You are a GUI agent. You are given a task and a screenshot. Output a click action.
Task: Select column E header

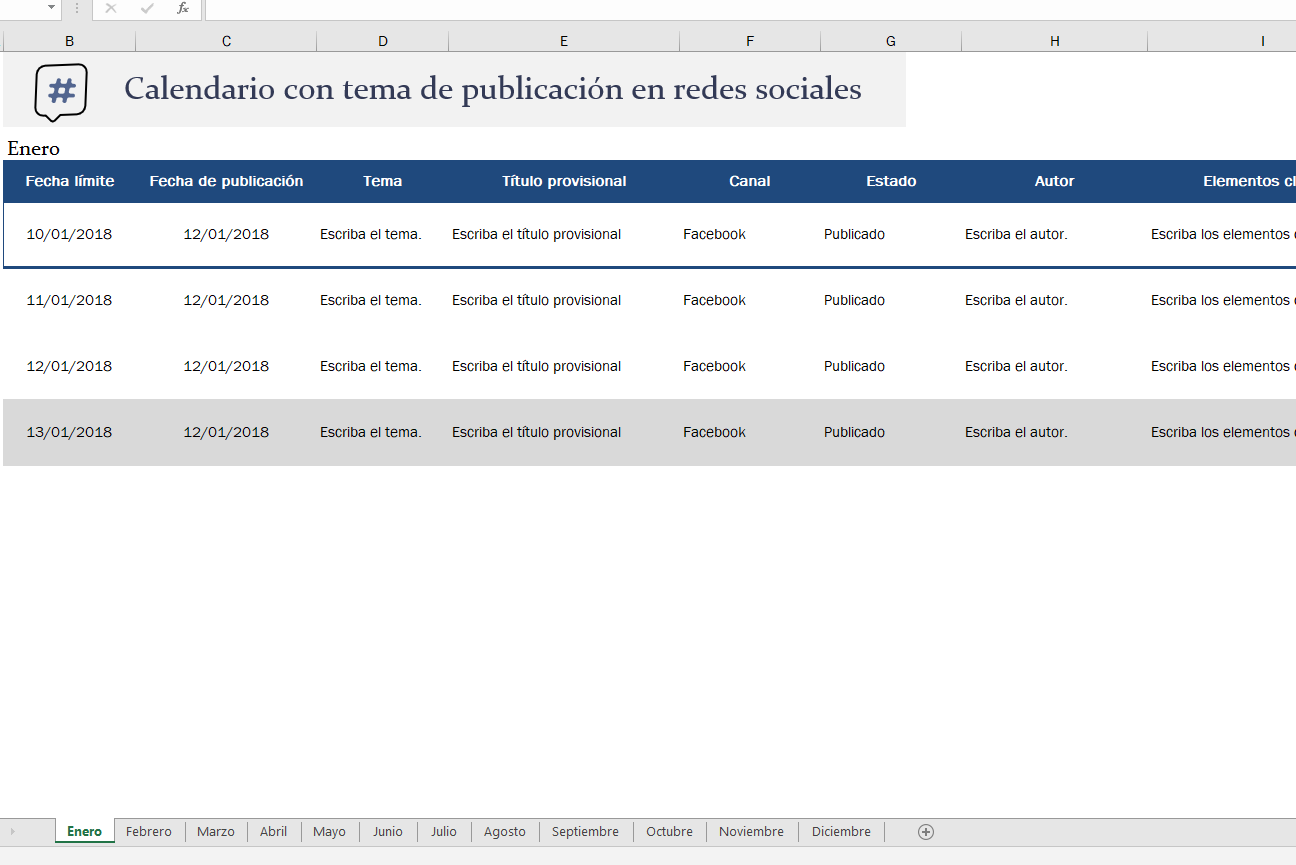pyautogui.click(x=563, y=40)
